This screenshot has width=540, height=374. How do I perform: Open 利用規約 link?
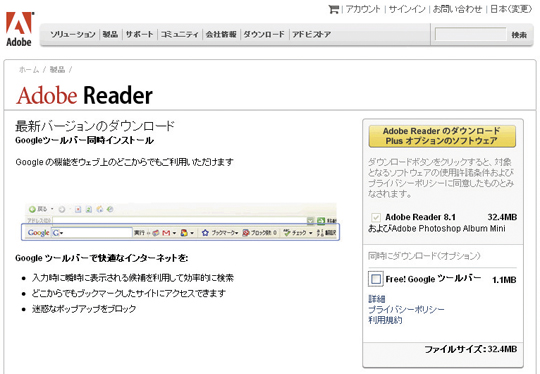(385, 320)
